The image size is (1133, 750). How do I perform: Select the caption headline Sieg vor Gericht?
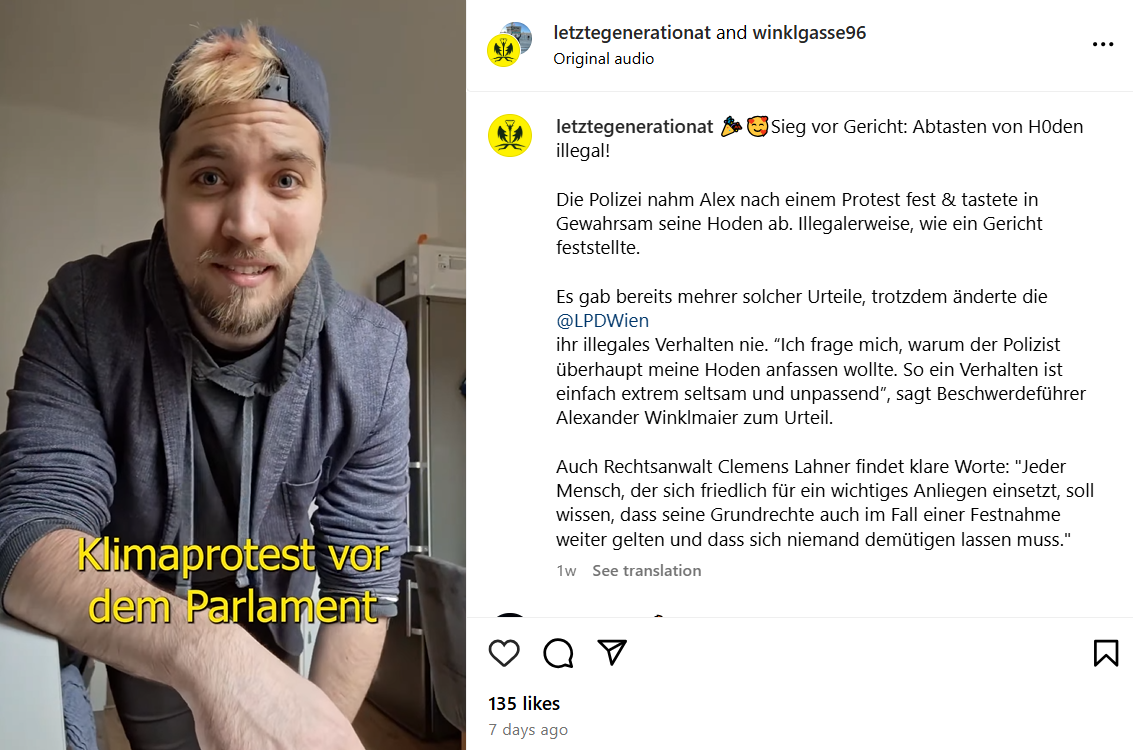click(838, 126)
